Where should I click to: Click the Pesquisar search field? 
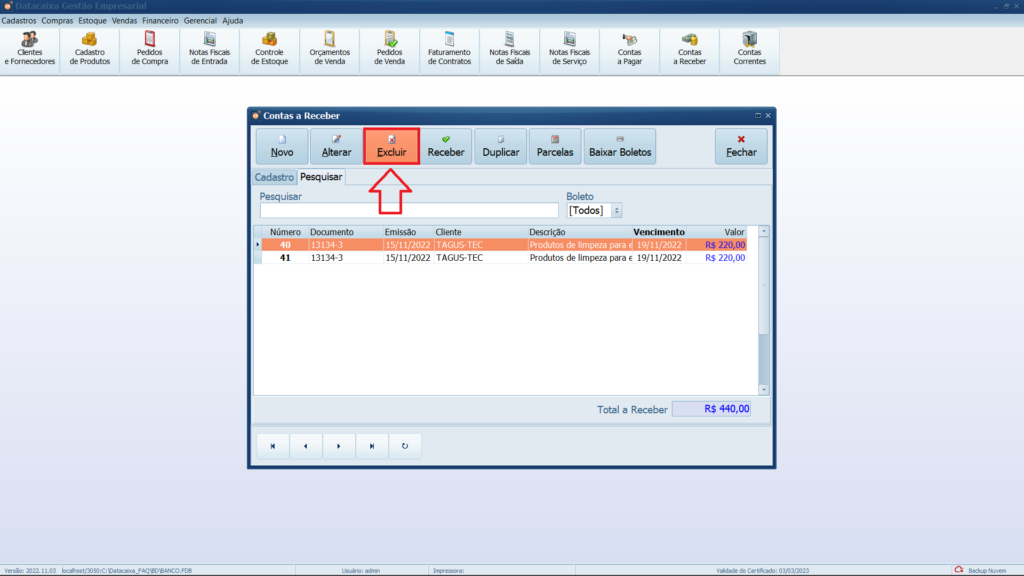point(409,211)
